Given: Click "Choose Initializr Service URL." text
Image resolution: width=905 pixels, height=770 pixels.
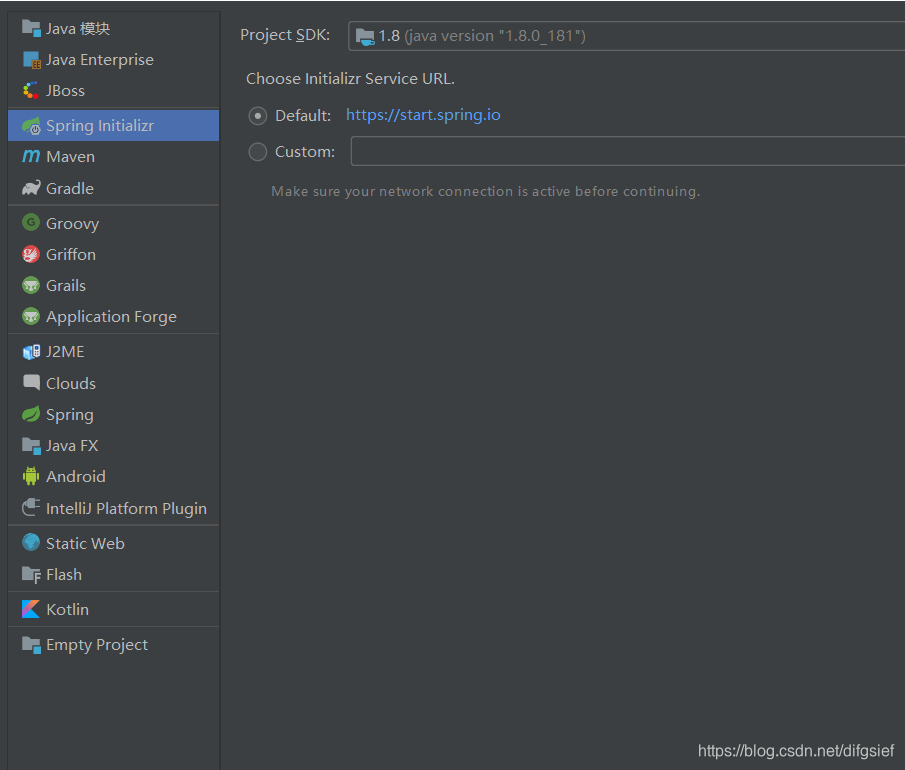Looking at the screenshot, I should [x=350, y=79].
